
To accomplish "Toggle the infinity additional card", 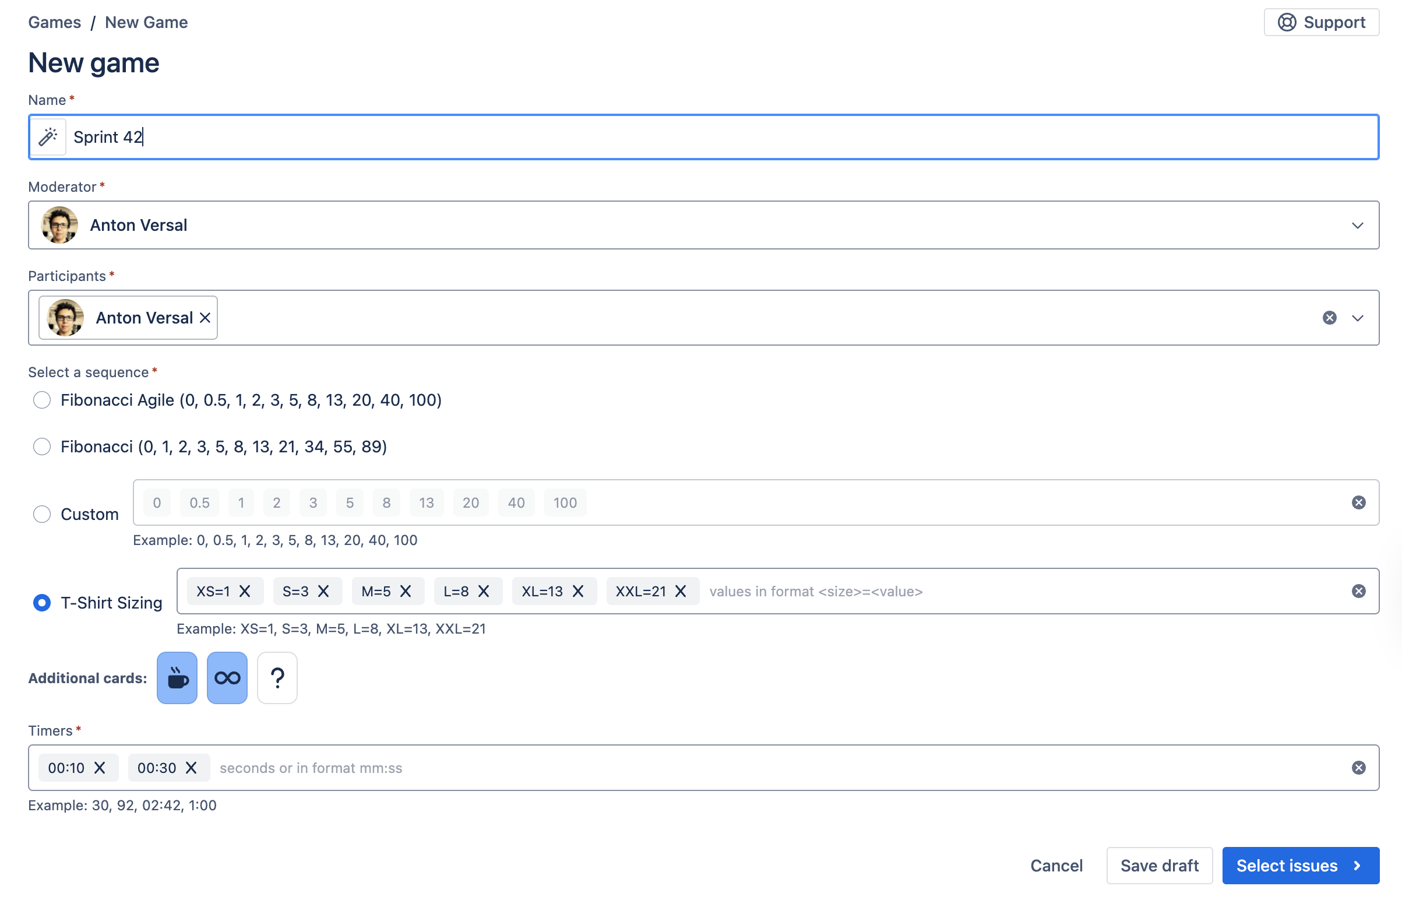I will [227, 678].
